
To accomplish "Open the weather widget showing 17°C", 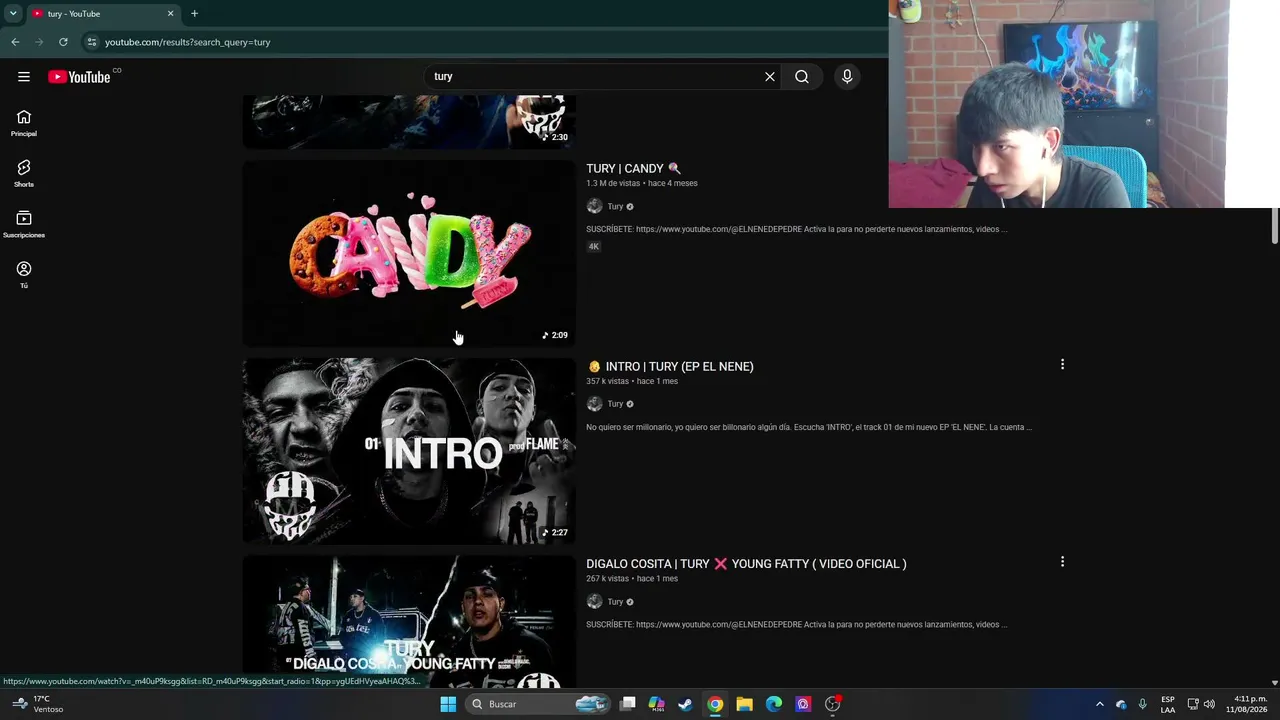I will click(x=38, y=704).
